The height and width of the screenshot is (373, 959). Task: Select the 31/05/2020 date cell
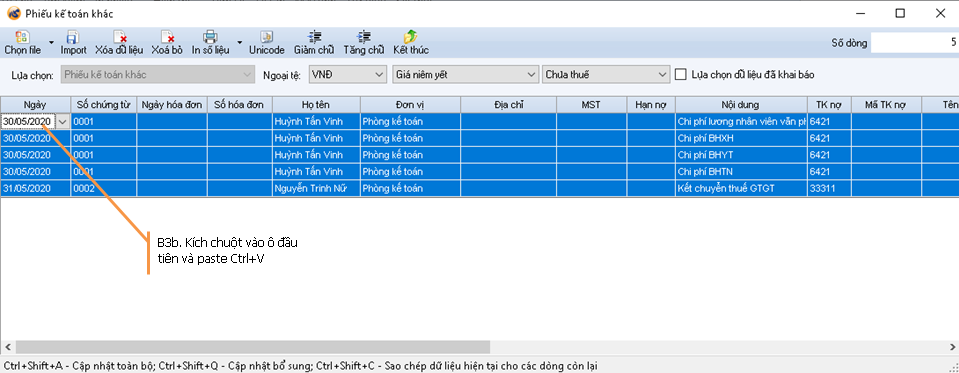[x=35, y=188]
